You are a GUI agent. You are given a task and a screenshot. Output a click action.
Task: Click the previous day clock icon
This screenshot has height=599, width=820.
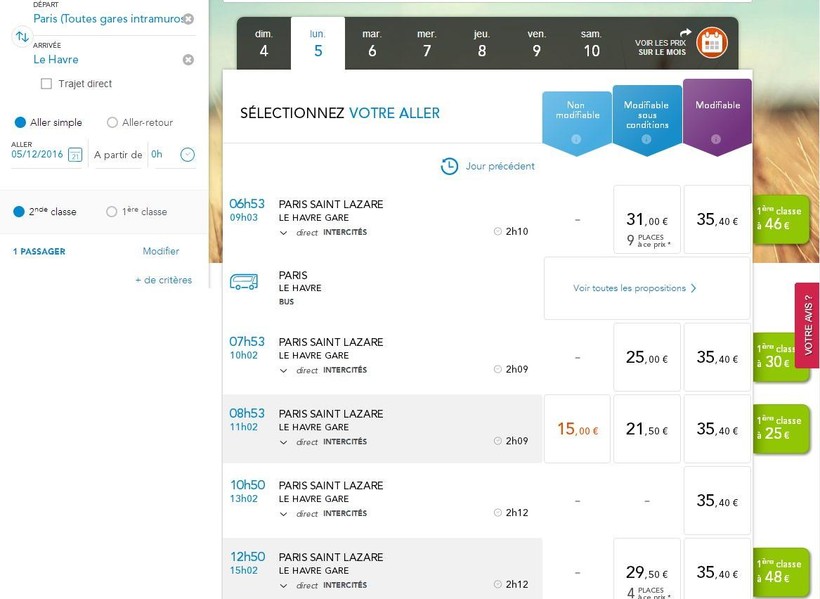tap(450, 166)
